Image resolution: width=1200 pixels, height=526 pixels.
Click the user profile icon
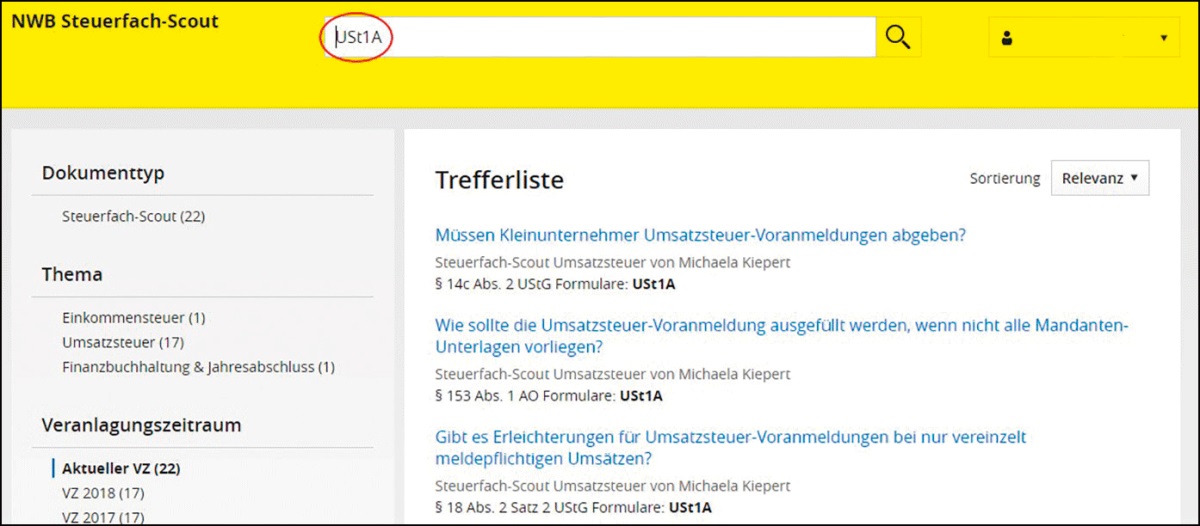1007,39
